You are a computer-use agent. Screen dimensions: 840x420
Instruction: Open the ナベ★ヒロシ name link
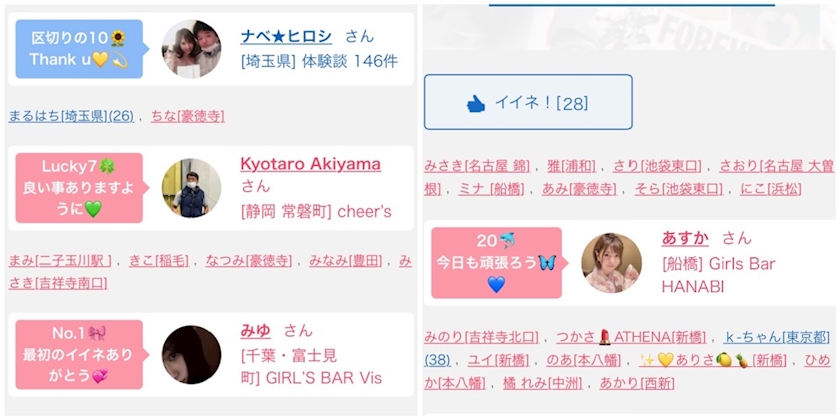(x=286, y=36)
